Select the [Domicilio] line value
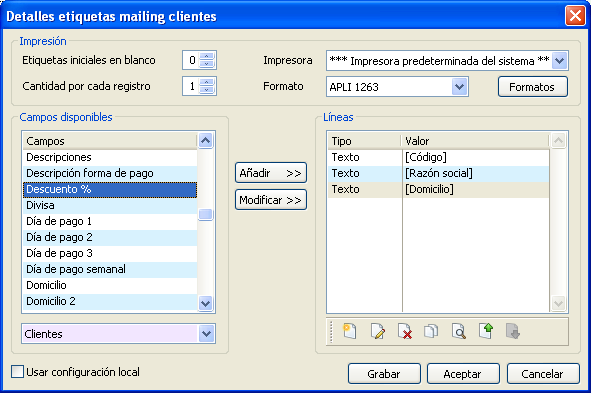 point(476,190)
